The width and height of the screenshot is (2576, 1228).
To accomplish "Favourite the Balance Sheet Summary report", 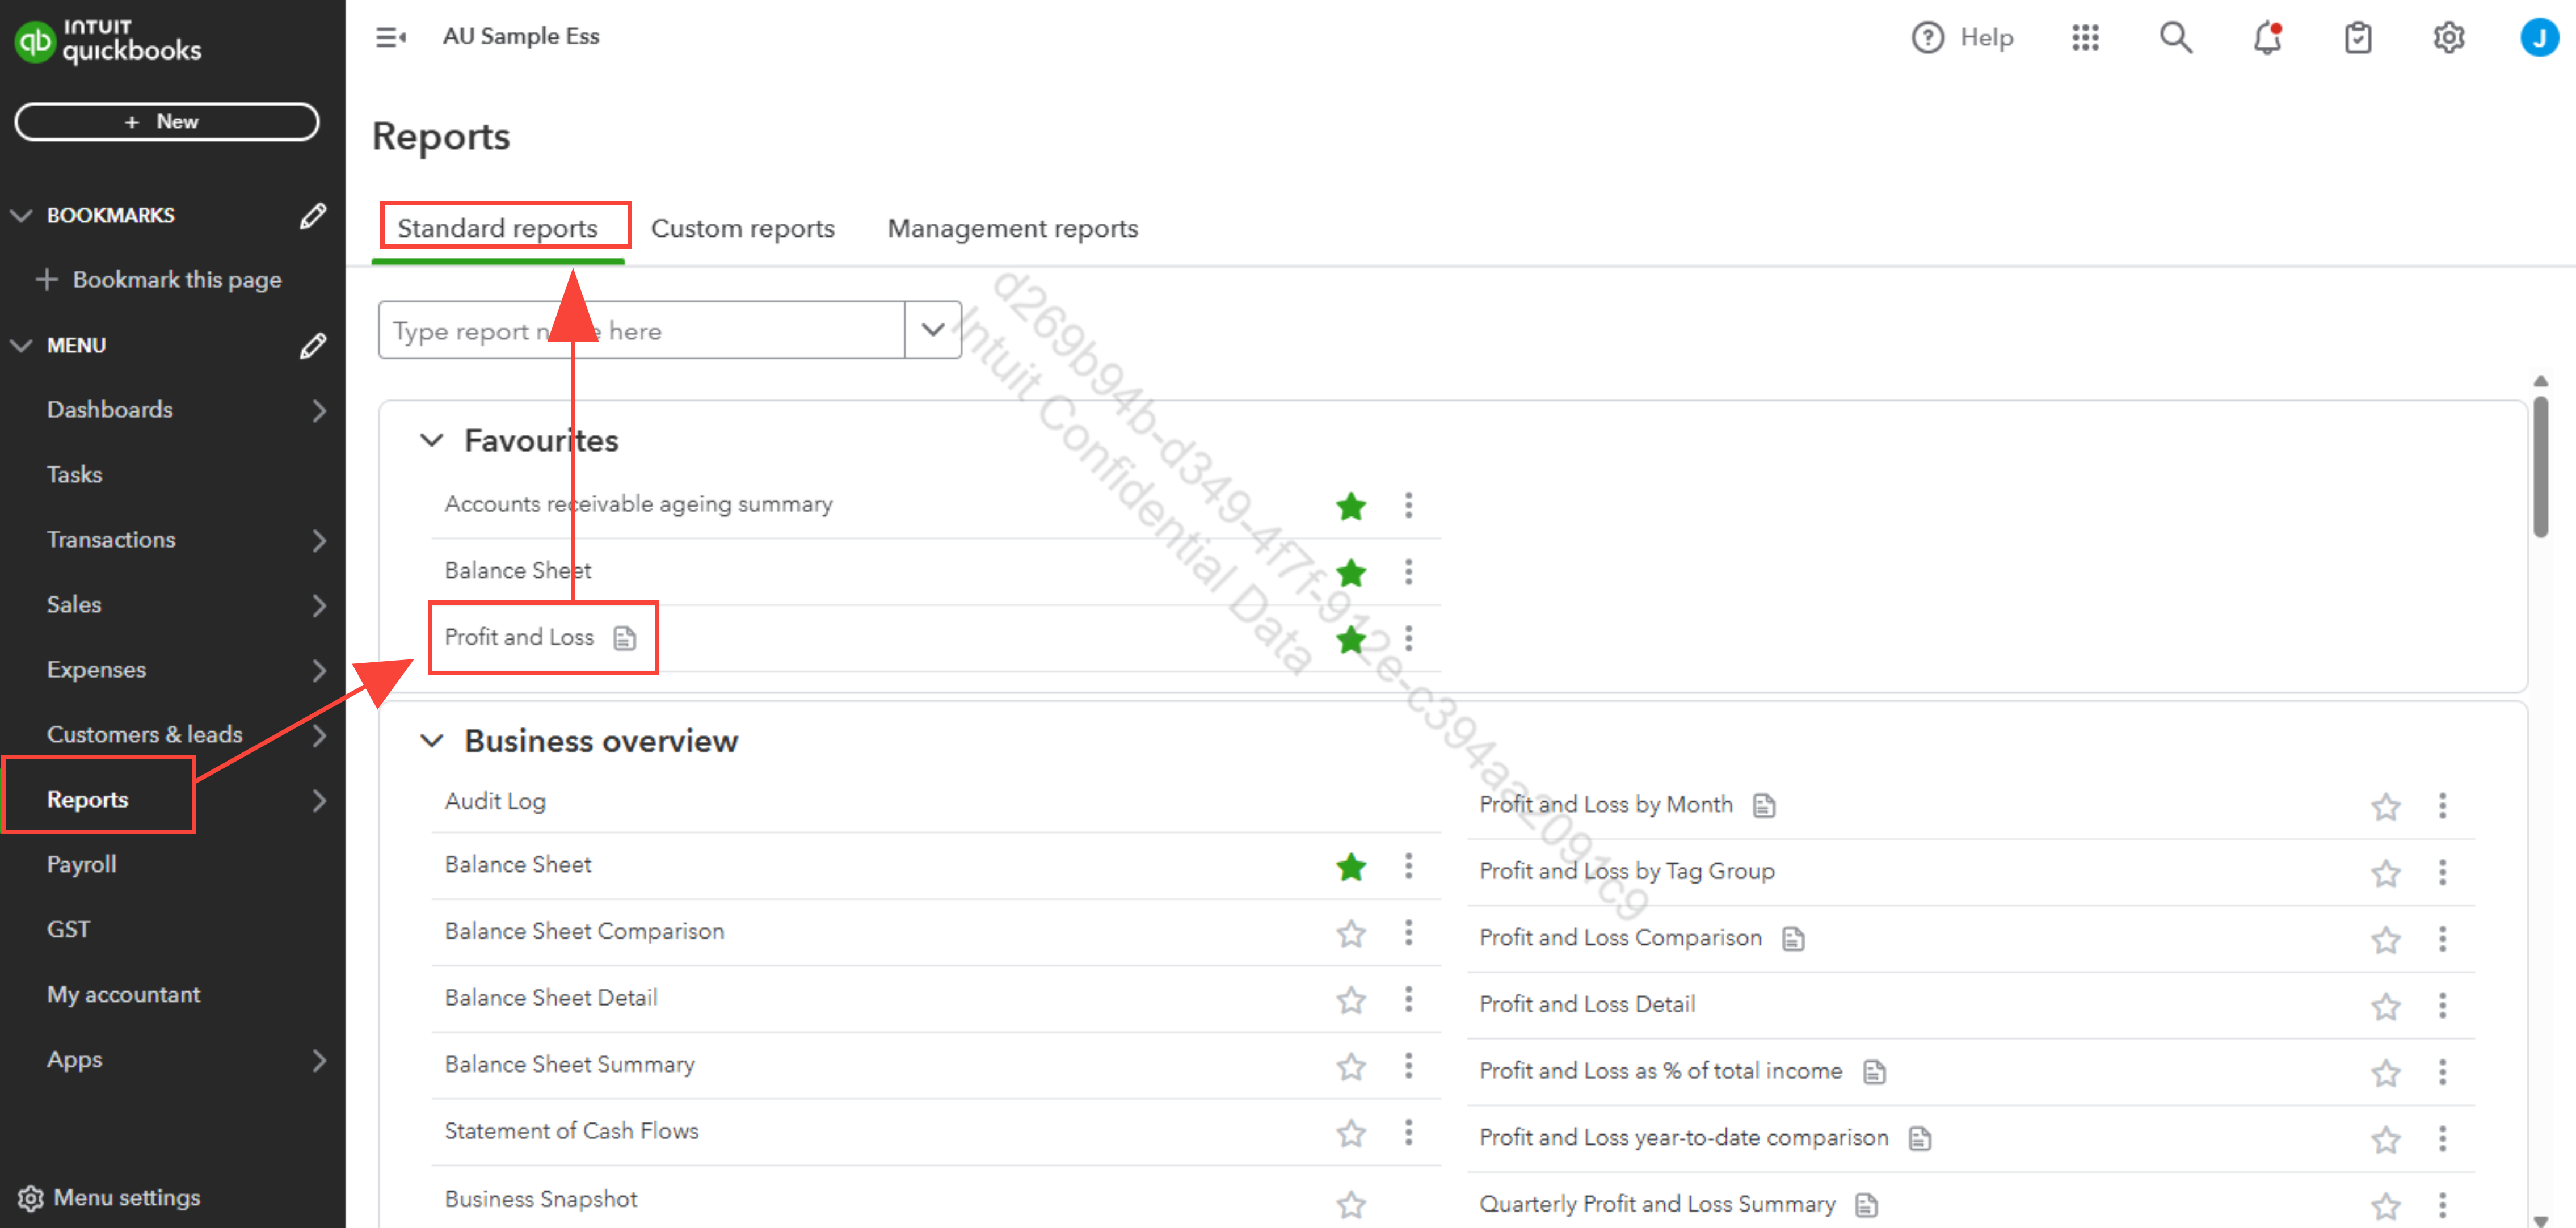I will coord(1351,1066).
